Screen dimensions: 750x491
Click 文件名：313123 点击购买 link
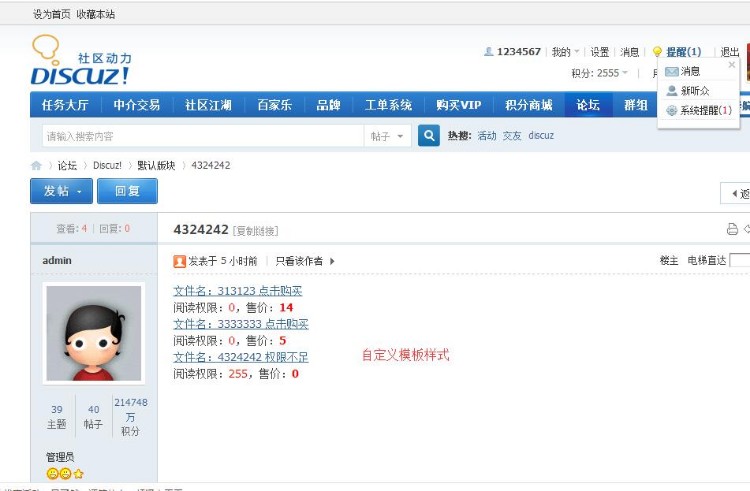click(238, 291)
